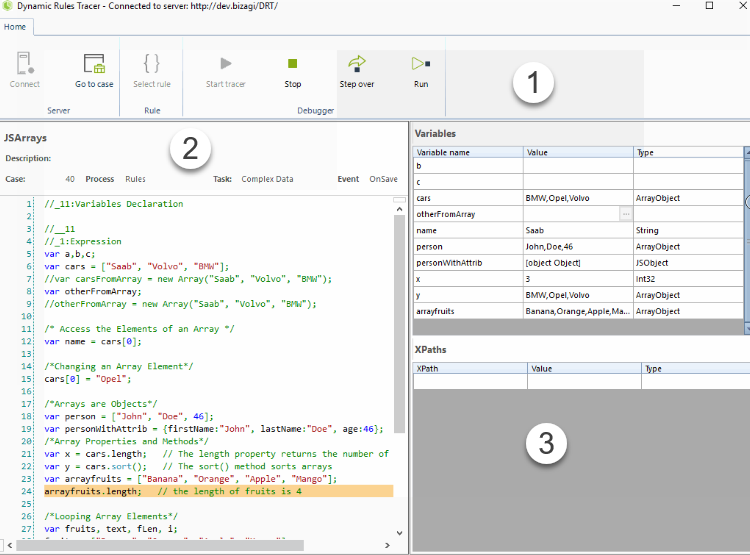Click the 'Int32' type cell
Image resolution: width=750 pixels, height=555 pixels.
688,279
